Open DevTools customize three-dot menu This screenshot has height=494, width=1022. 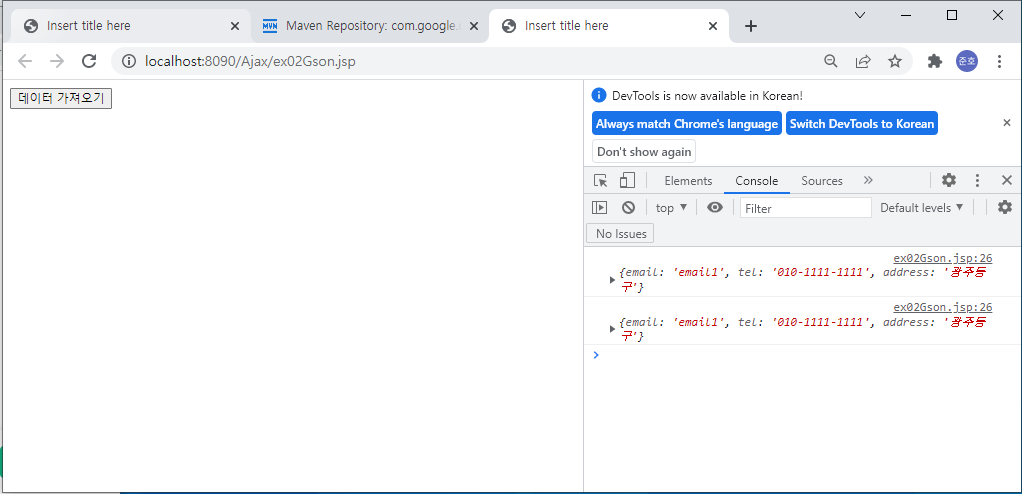click(977, 181)
